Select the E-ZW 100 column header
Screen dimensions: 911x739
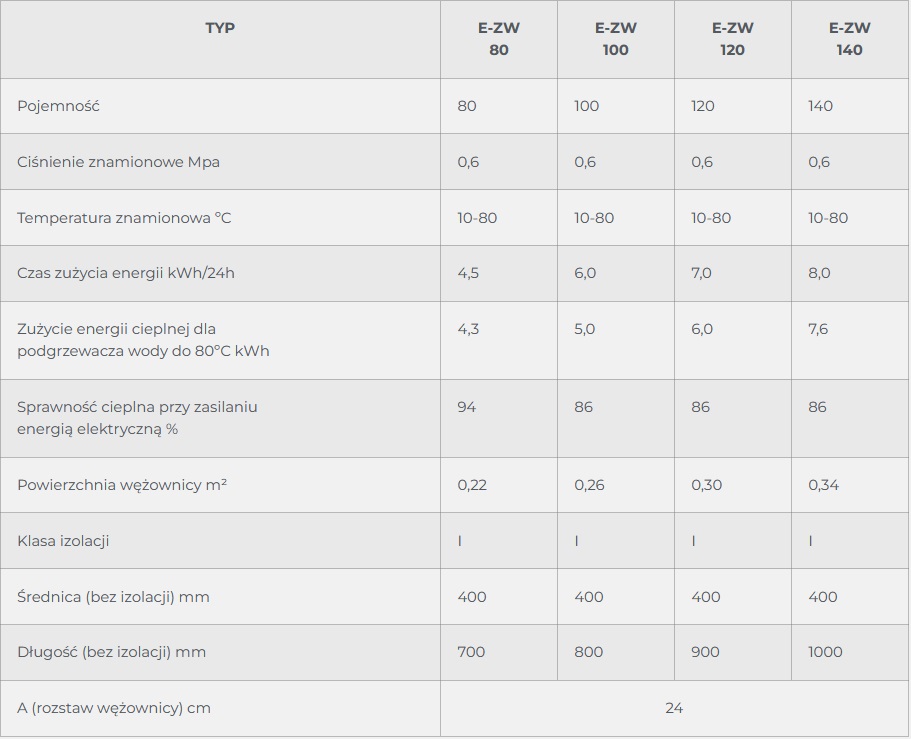pyautogui.click(x=616, y=39)
